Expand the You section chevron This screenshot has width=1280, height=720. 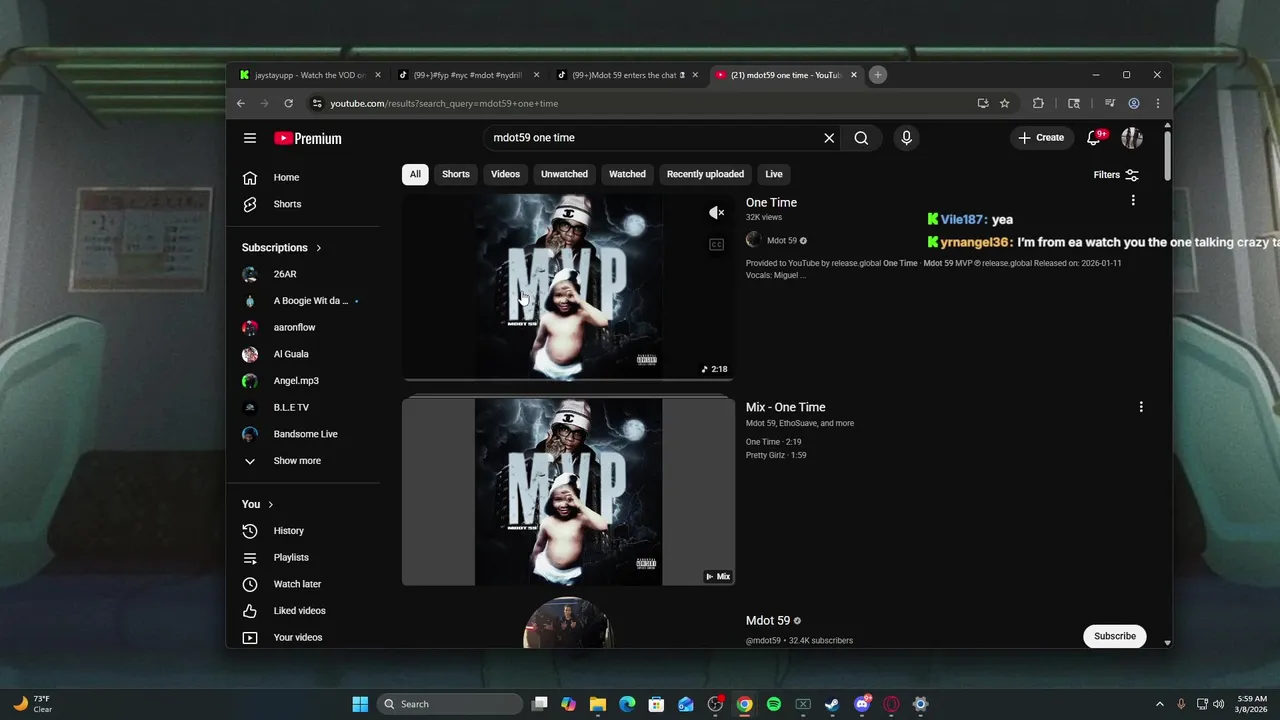coord(271,505)
